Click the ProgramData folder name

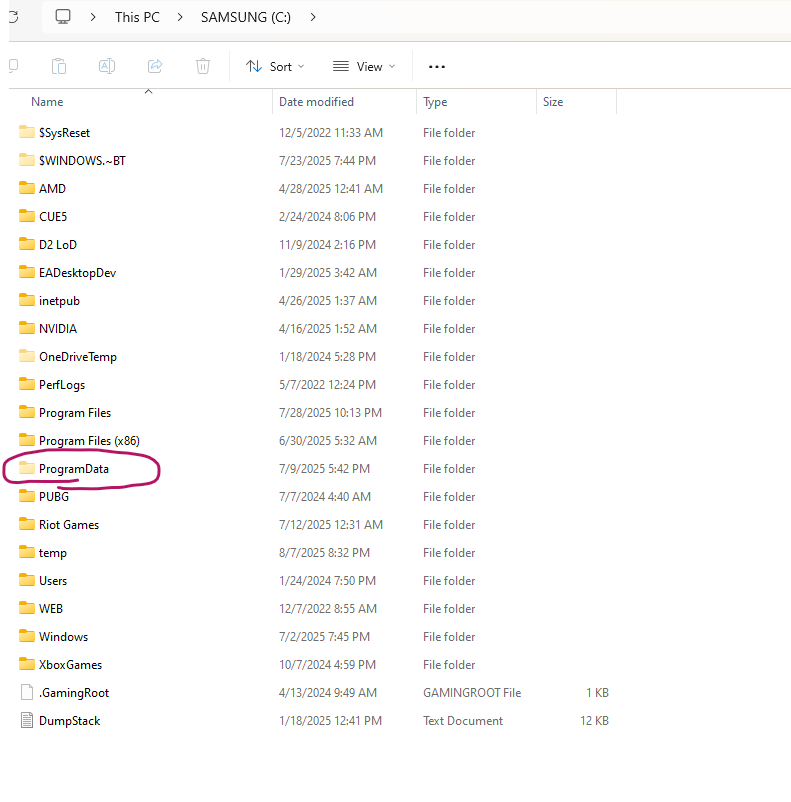[x=74, y=469]
